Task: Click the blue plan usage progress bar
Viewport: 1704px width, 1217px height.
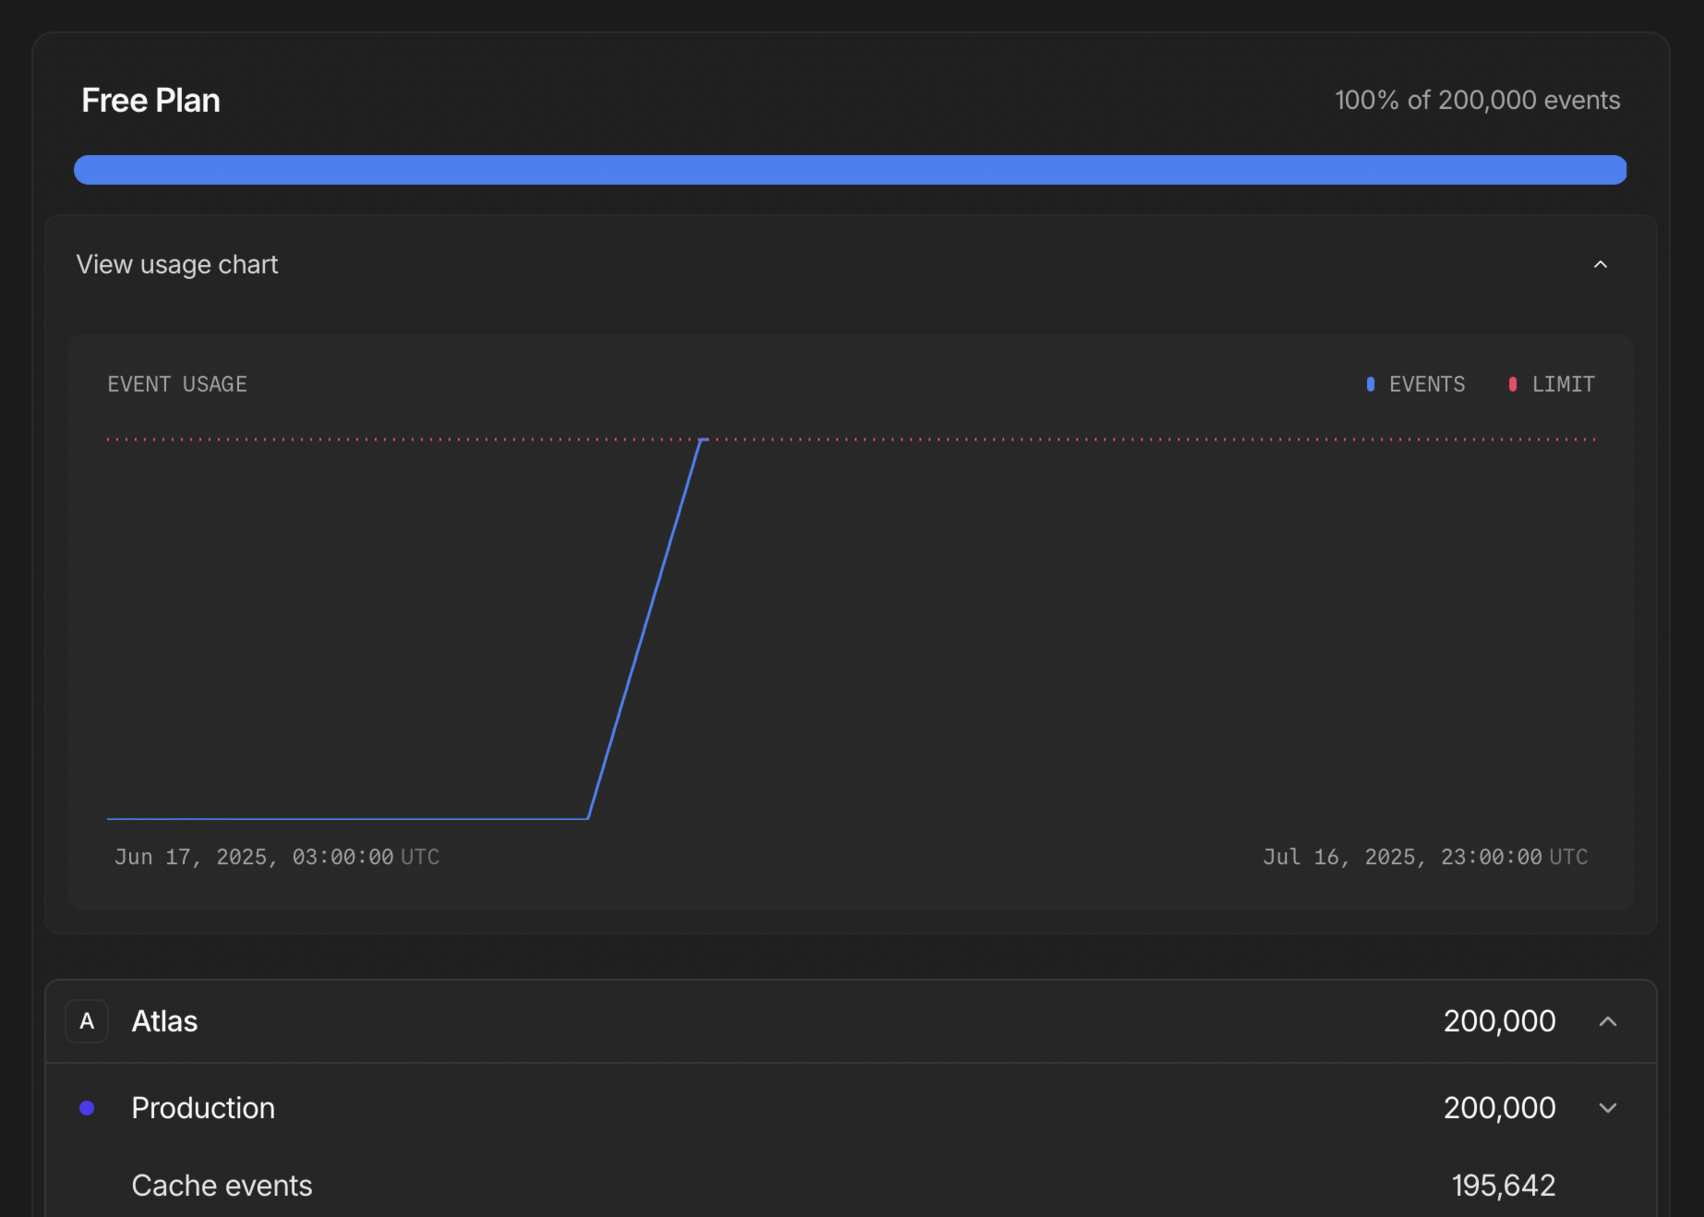Action: tap(850, 170)
